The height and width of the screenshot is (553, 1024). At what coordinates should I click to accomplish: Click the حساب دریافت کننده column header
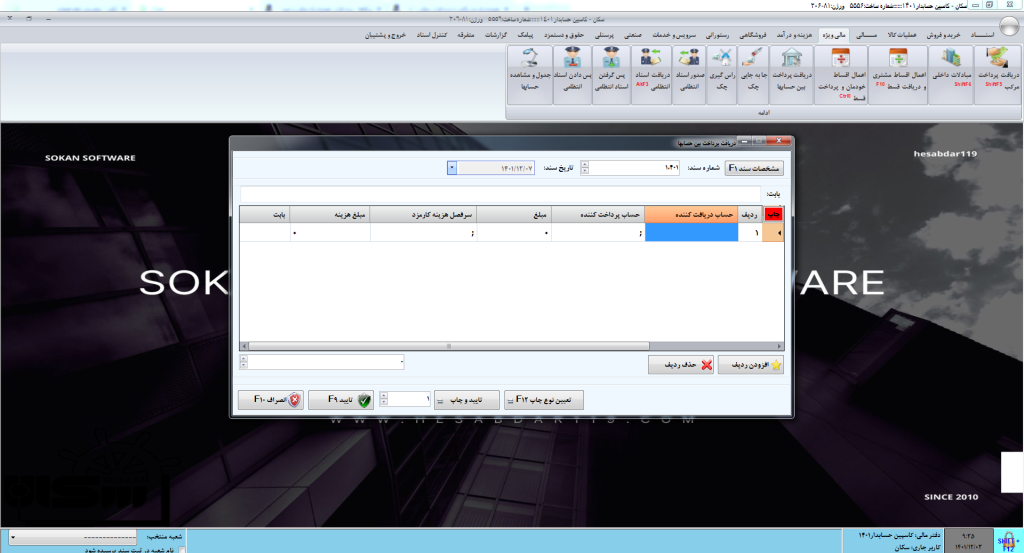691,214
